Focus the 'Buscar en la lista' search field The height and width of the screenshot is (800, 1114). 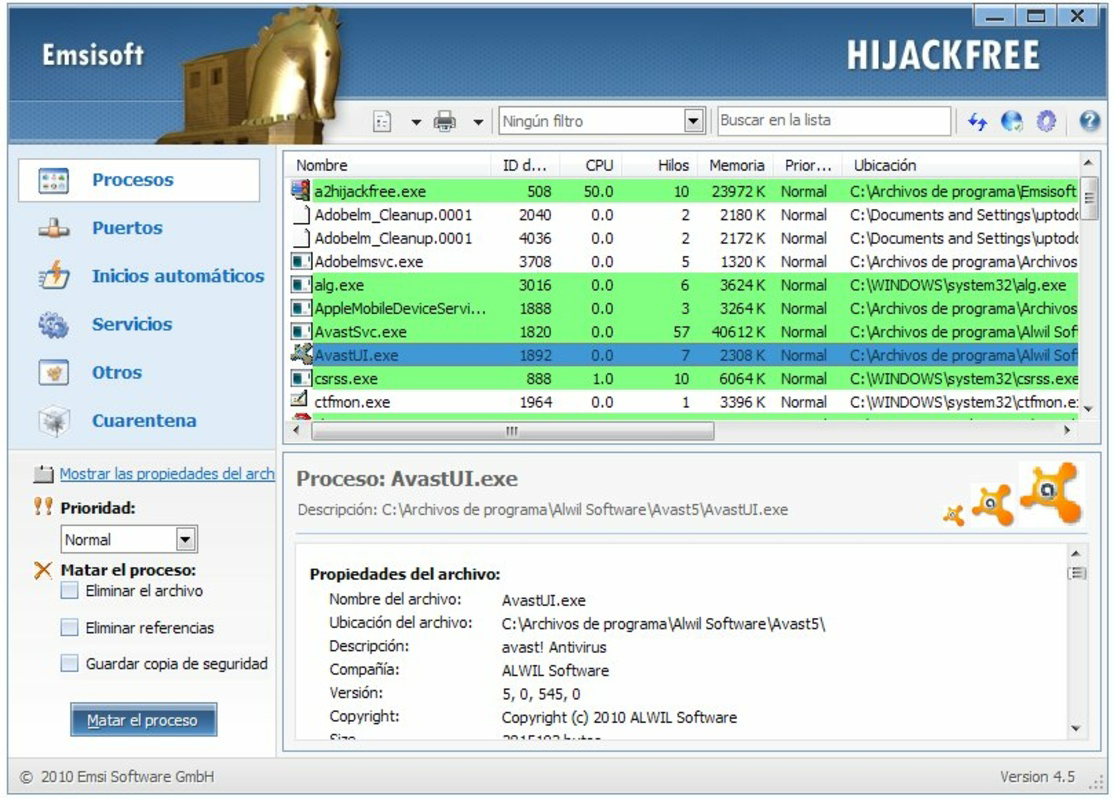pos(833,121)
